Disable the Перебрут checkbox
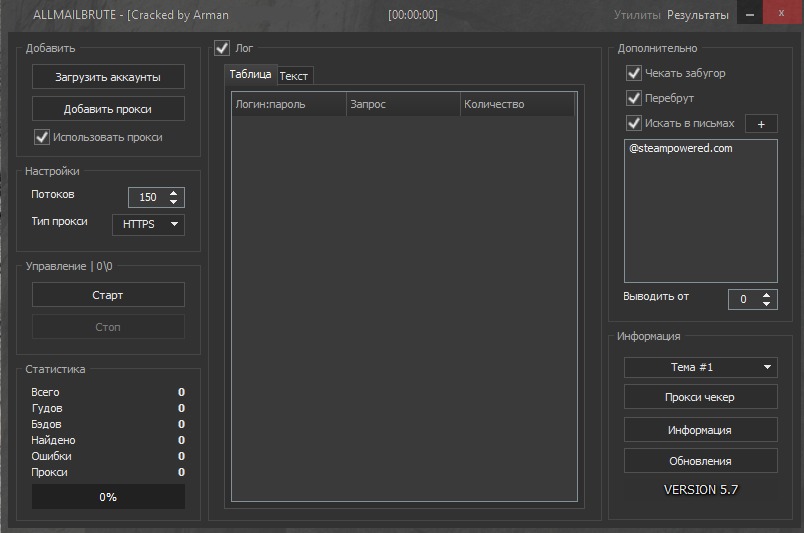 pos(633,98)
